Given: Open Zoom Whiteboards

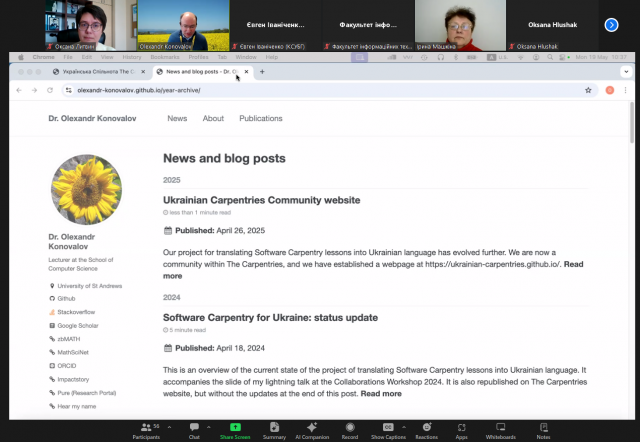Looking at the screenshot, I should [501, 431].
